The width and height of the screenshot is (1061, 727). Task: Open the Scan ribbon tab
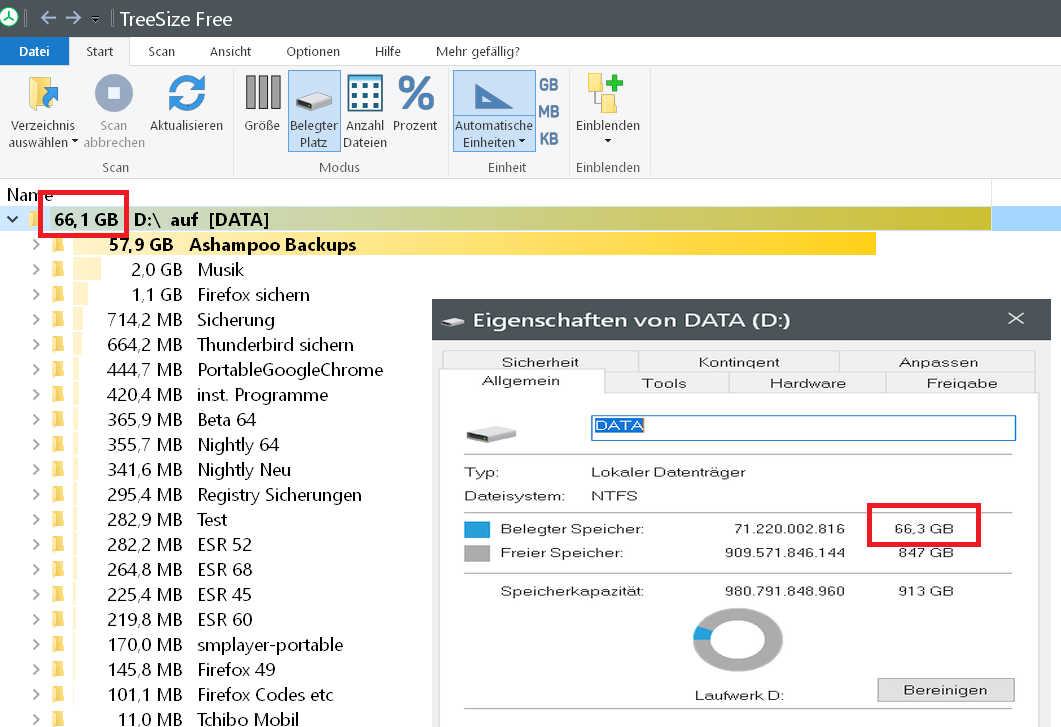161,52
